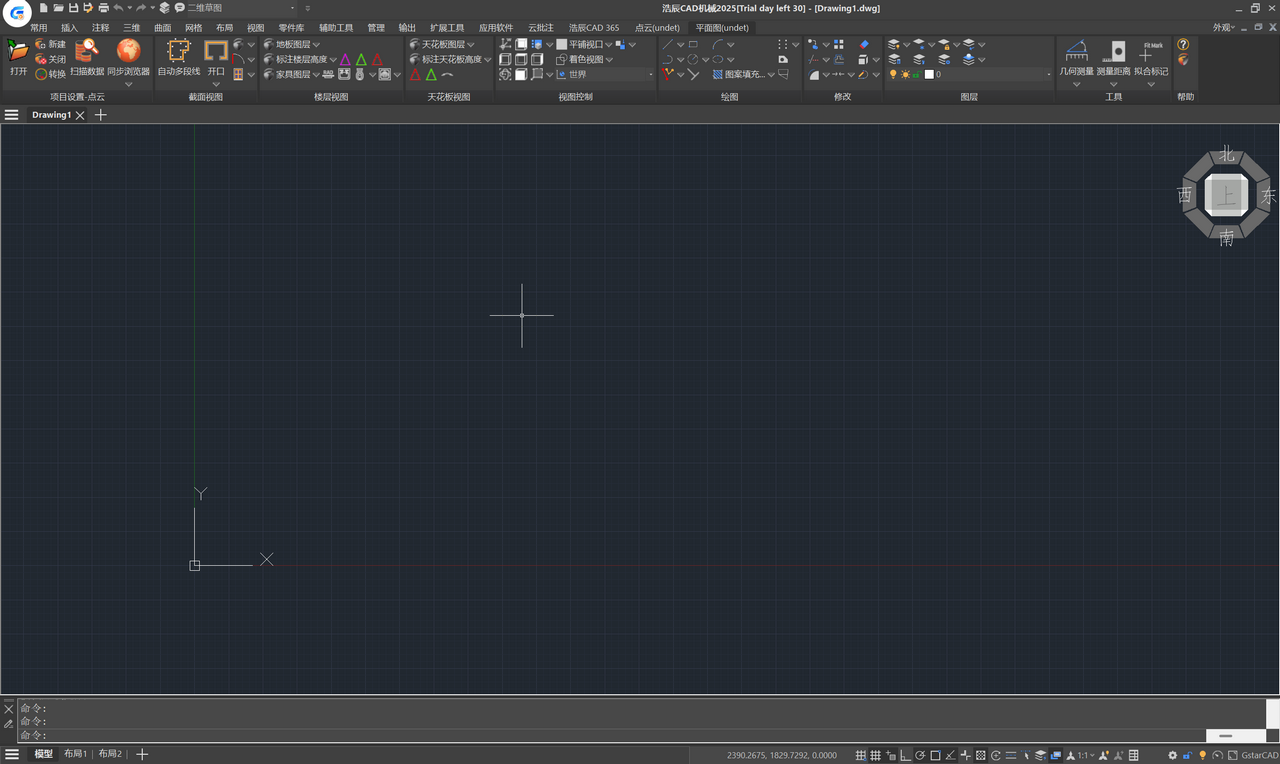Click the 打开 open button

pyautogui.click(x=18, y=57)
